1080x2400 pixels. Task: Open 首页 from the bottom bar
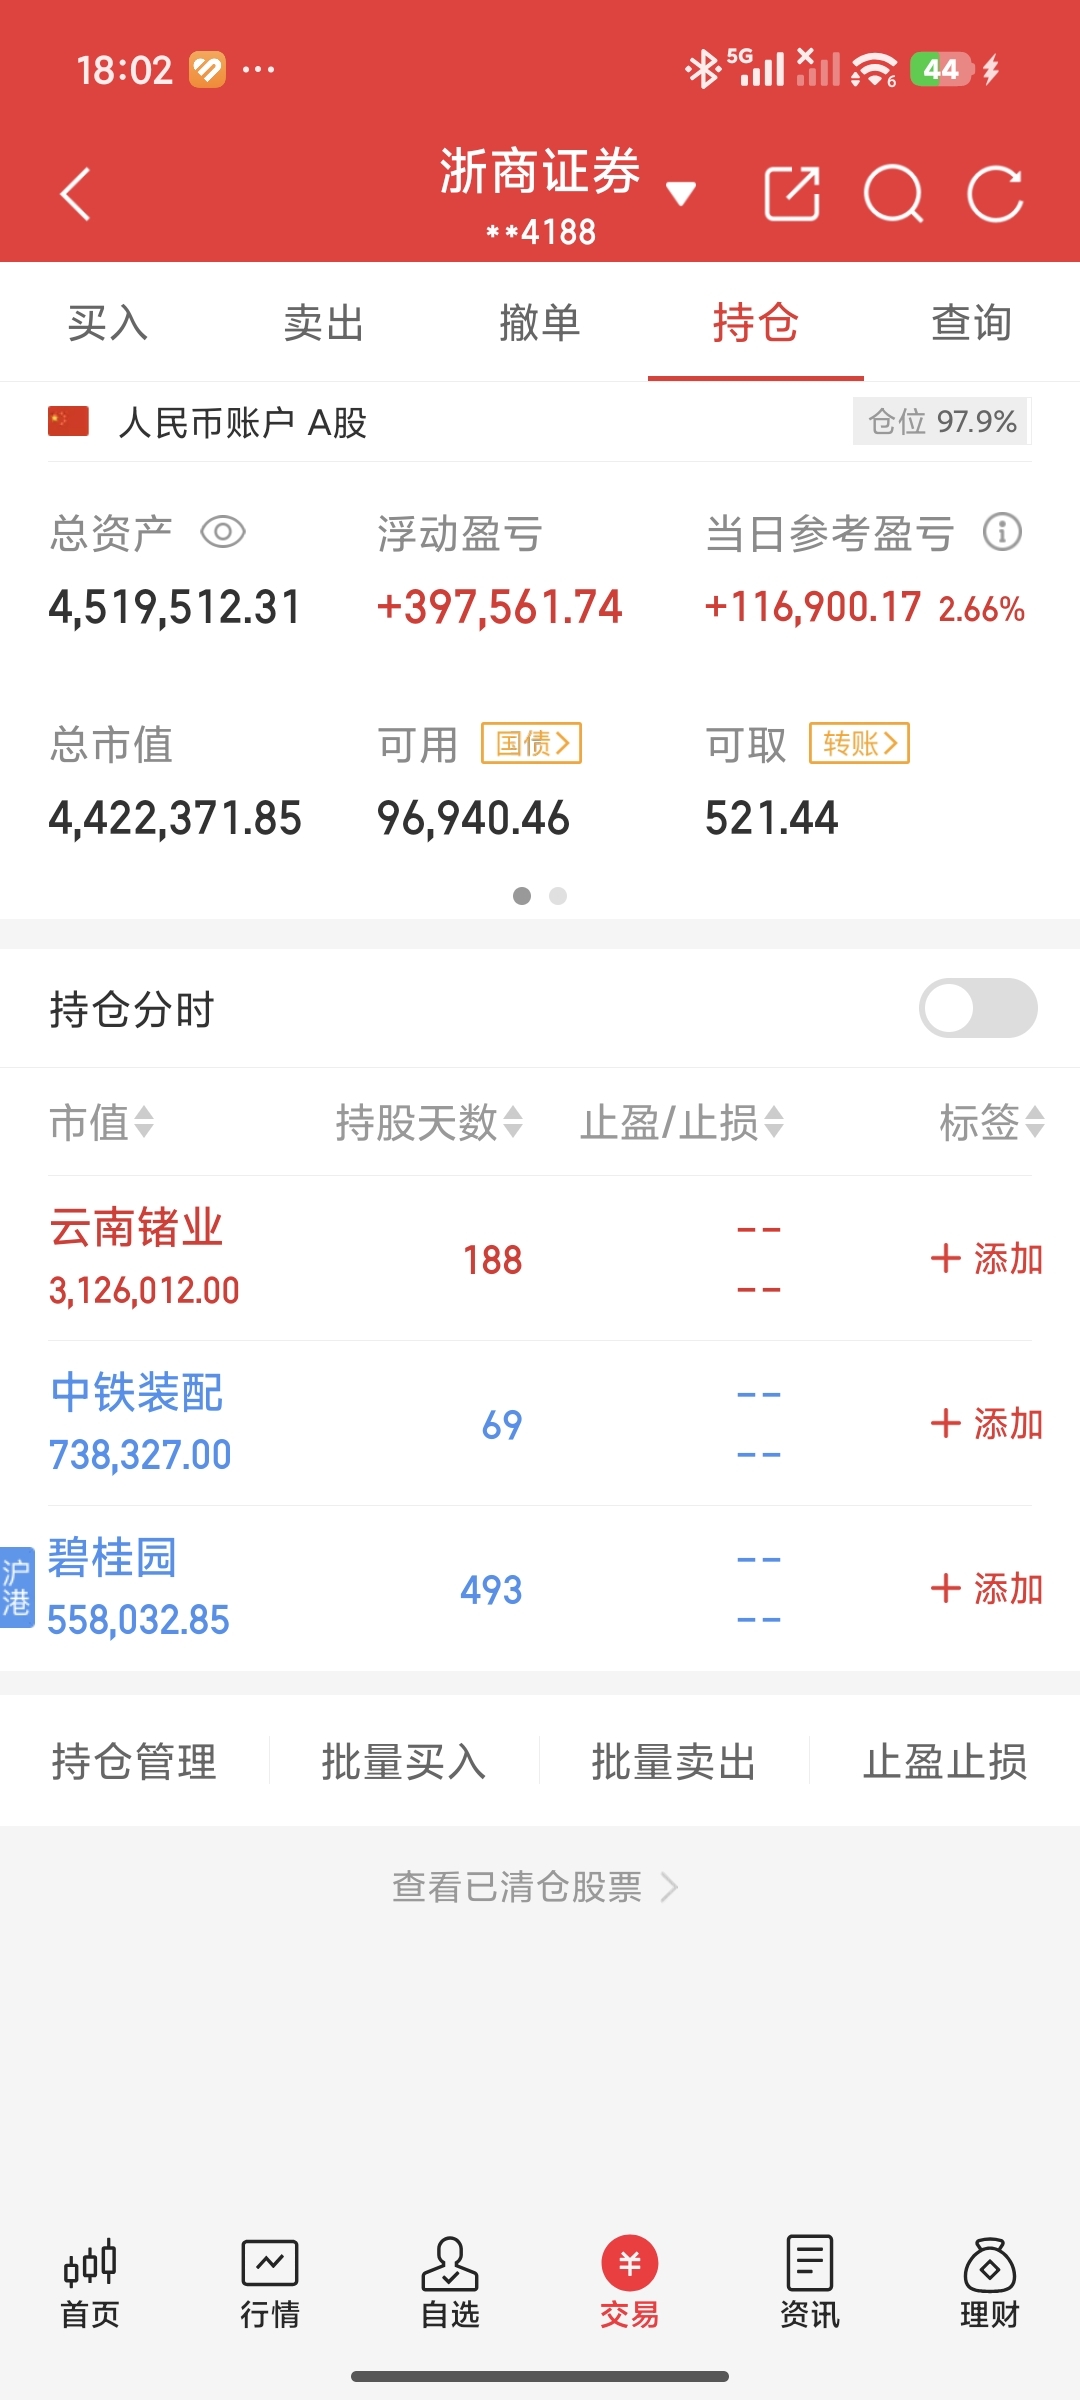coord(90,2284)
